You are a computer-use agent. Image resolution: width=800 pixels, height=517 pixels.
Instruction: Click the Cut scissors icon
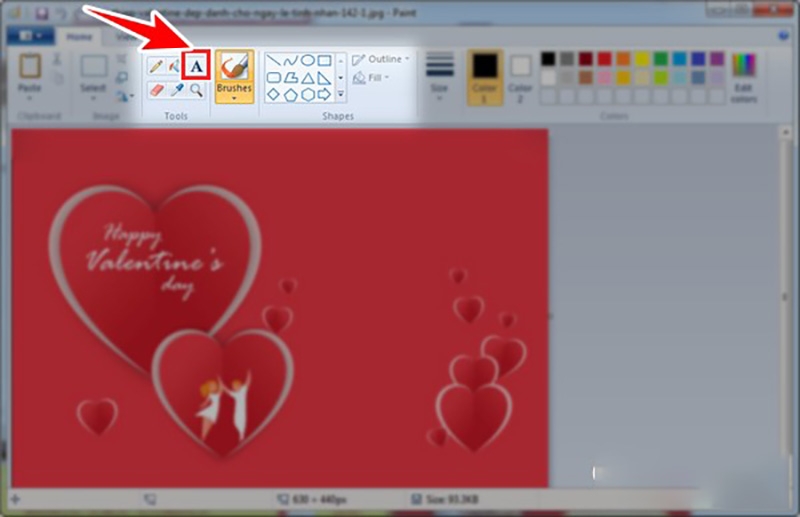(x=57, y=59)
